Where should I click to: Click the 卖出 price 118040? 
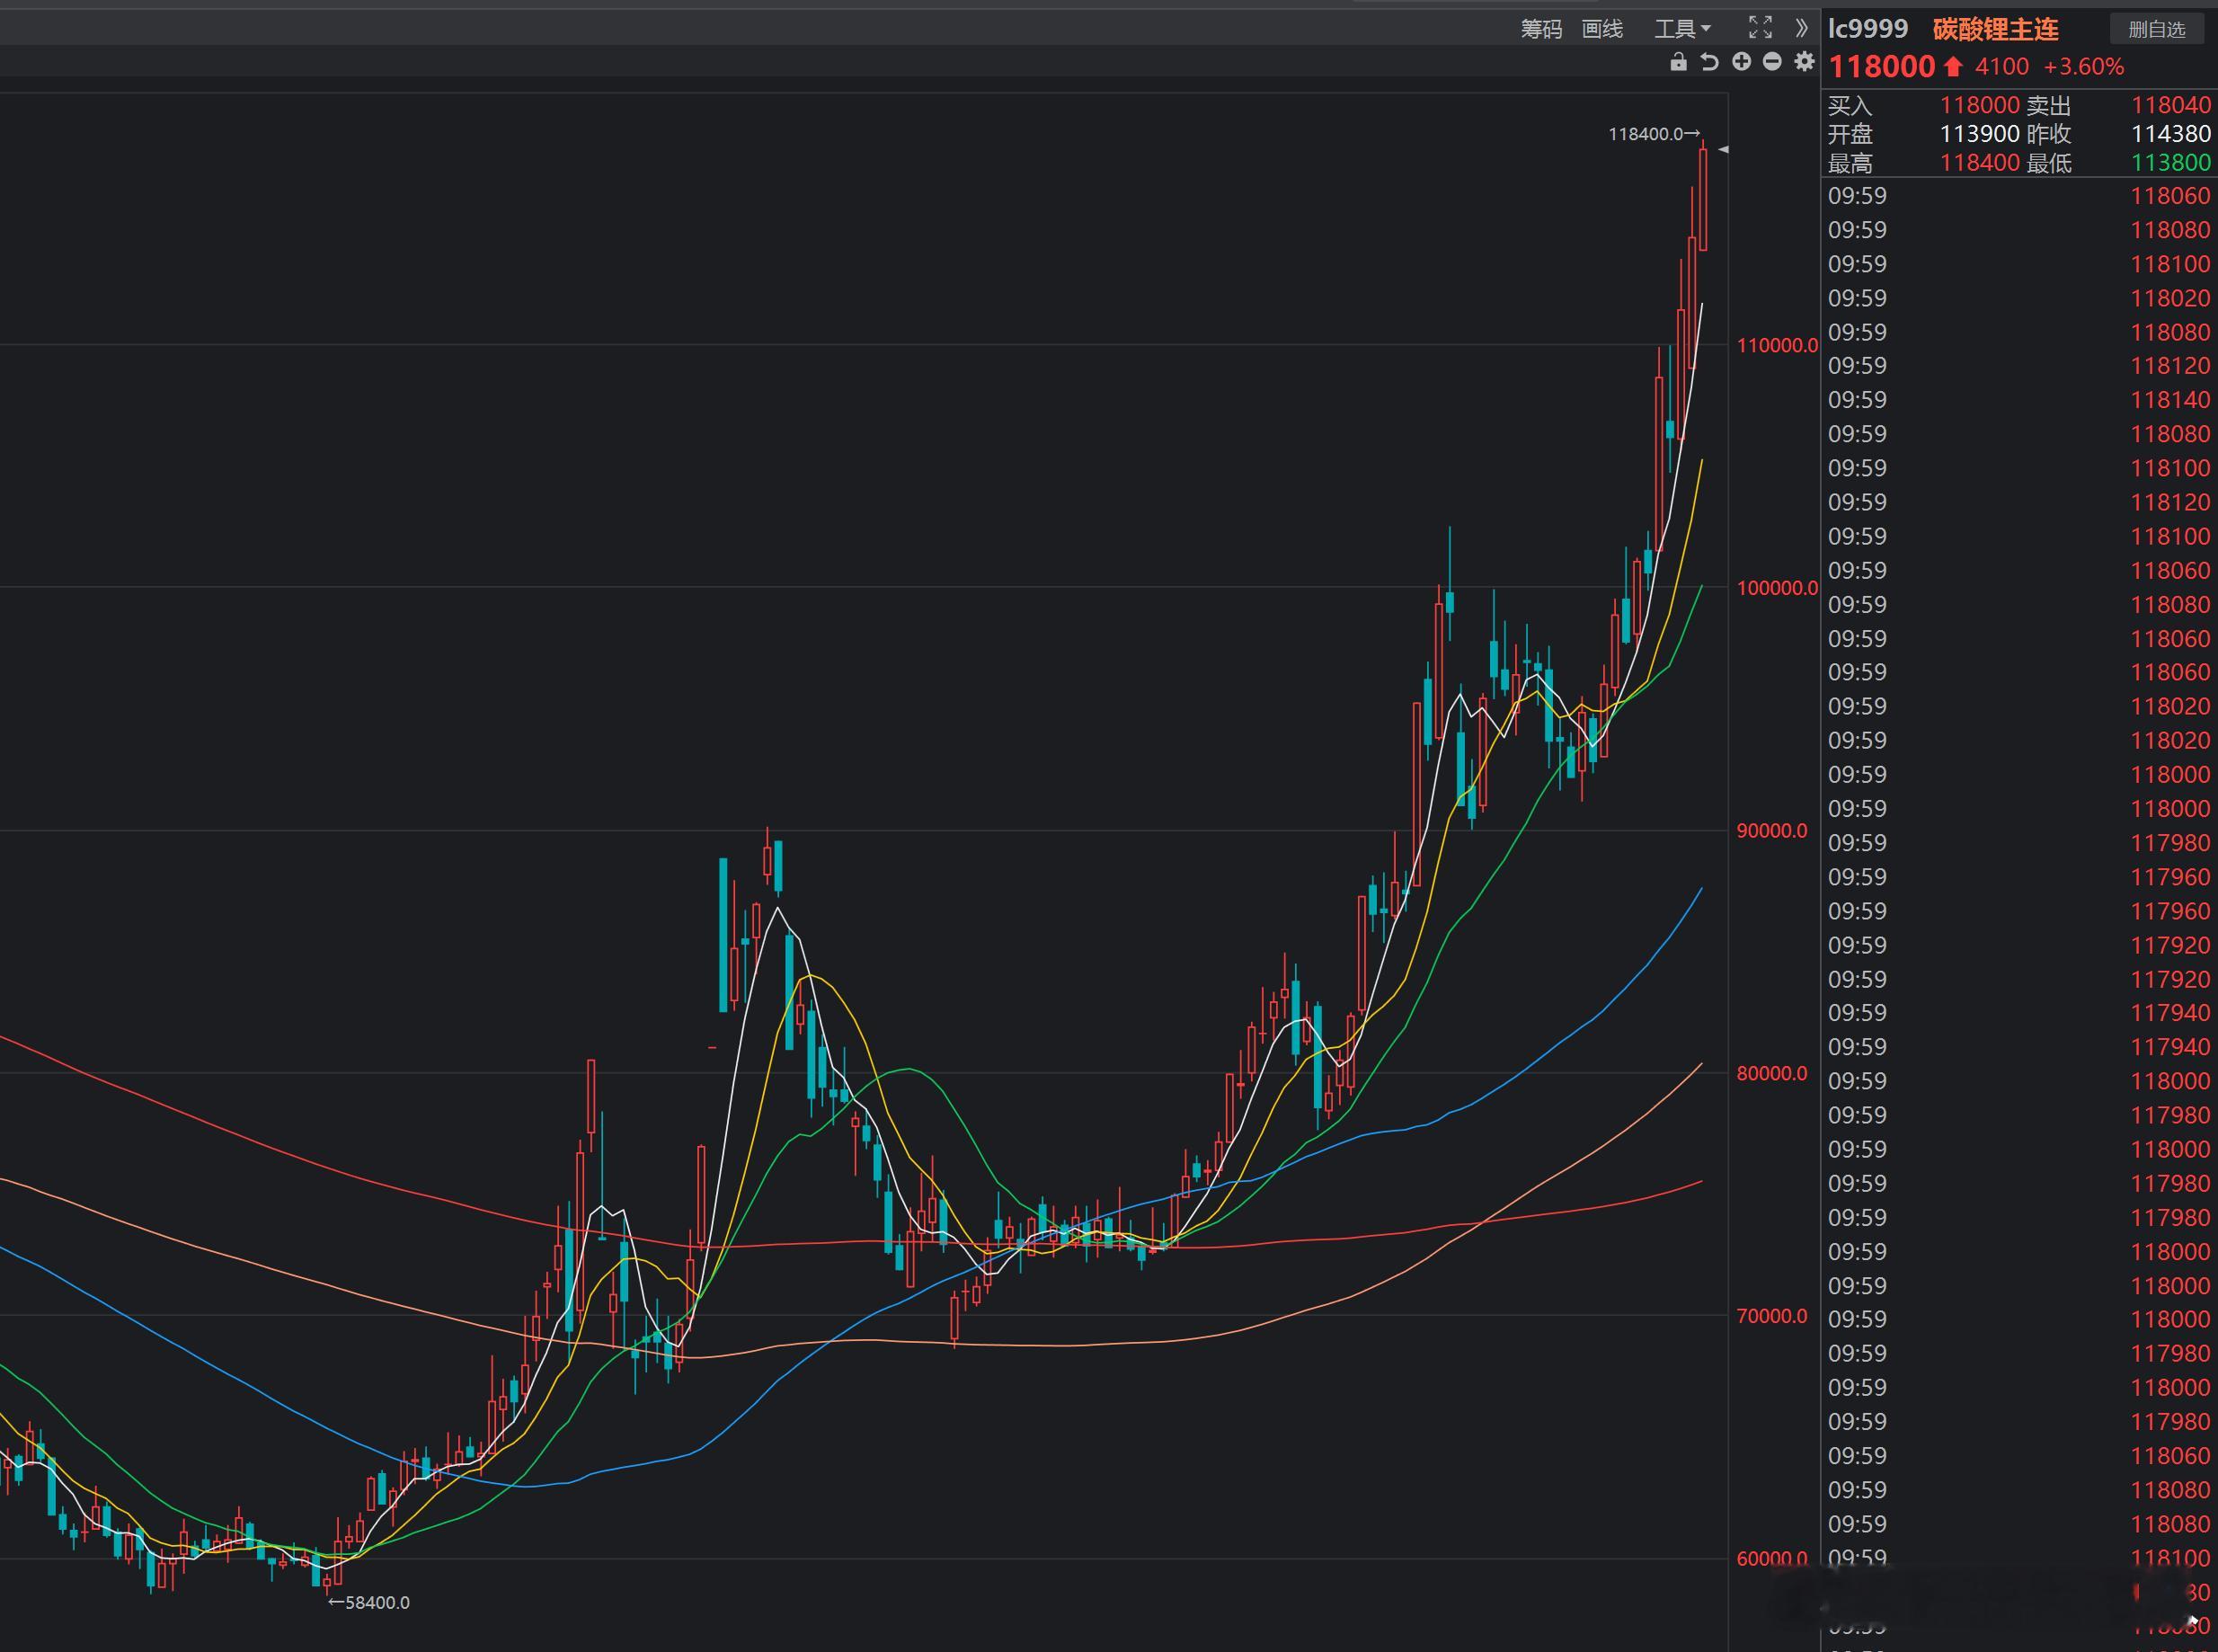(x=2170, y=105)
